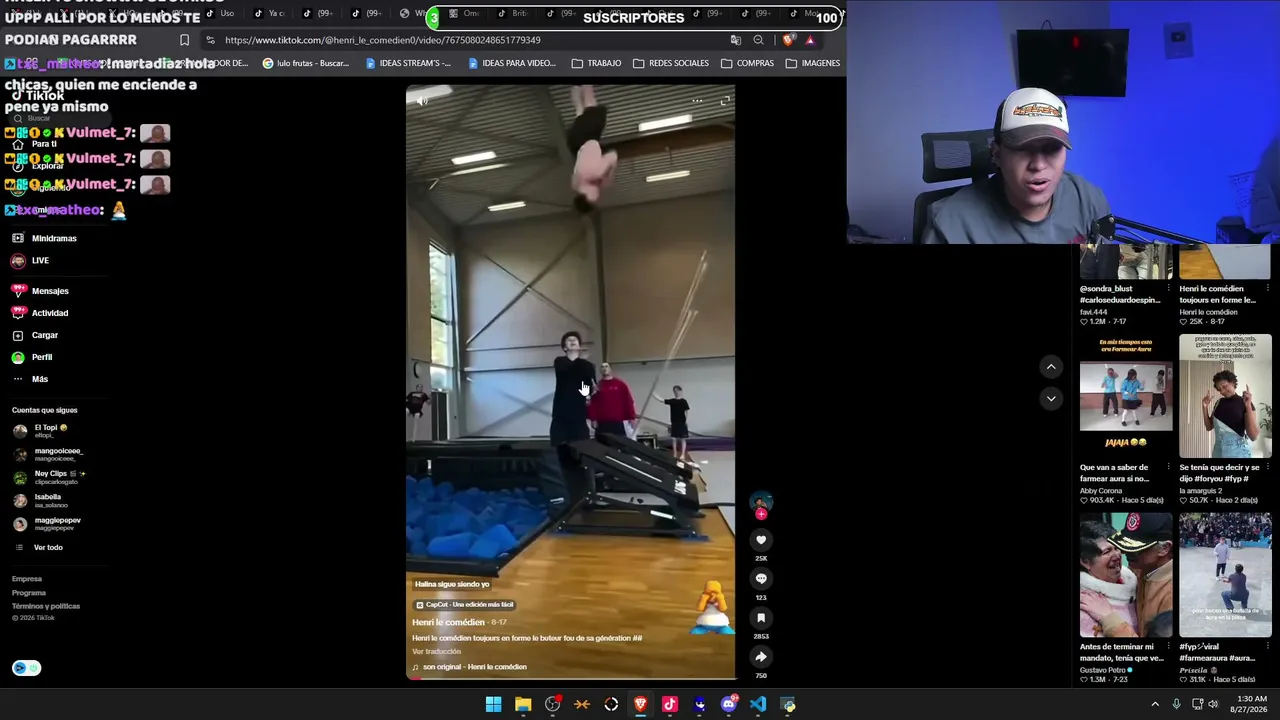
Task: Open comments with 123 count
Action: pyautogui.click(x=761, y=579)
